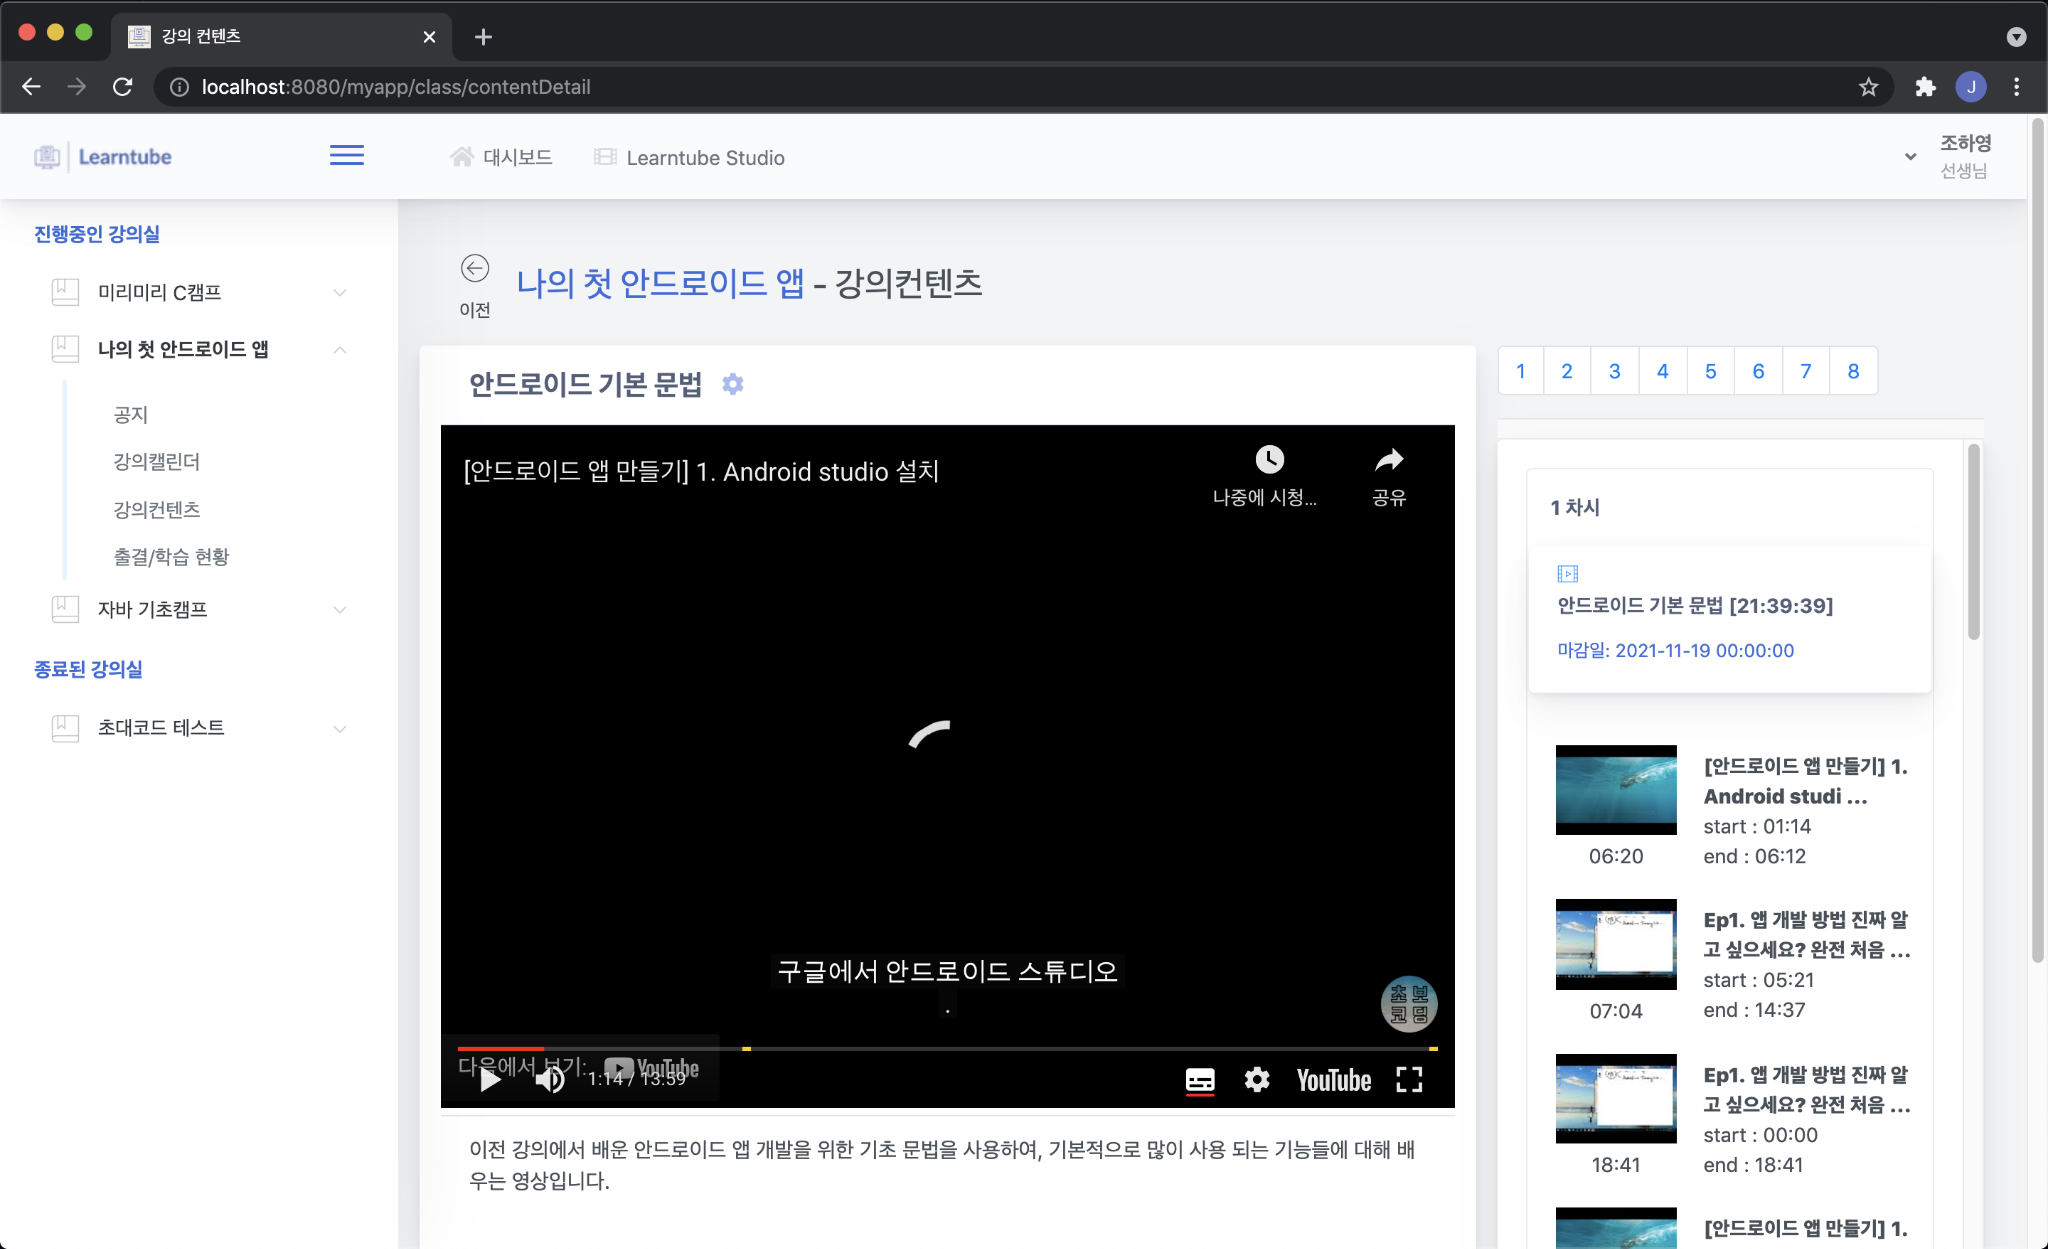
Task: Click 나의 첫 안드로이드 앱 title link
Action: pyautogui.click(x=660, y=283)
